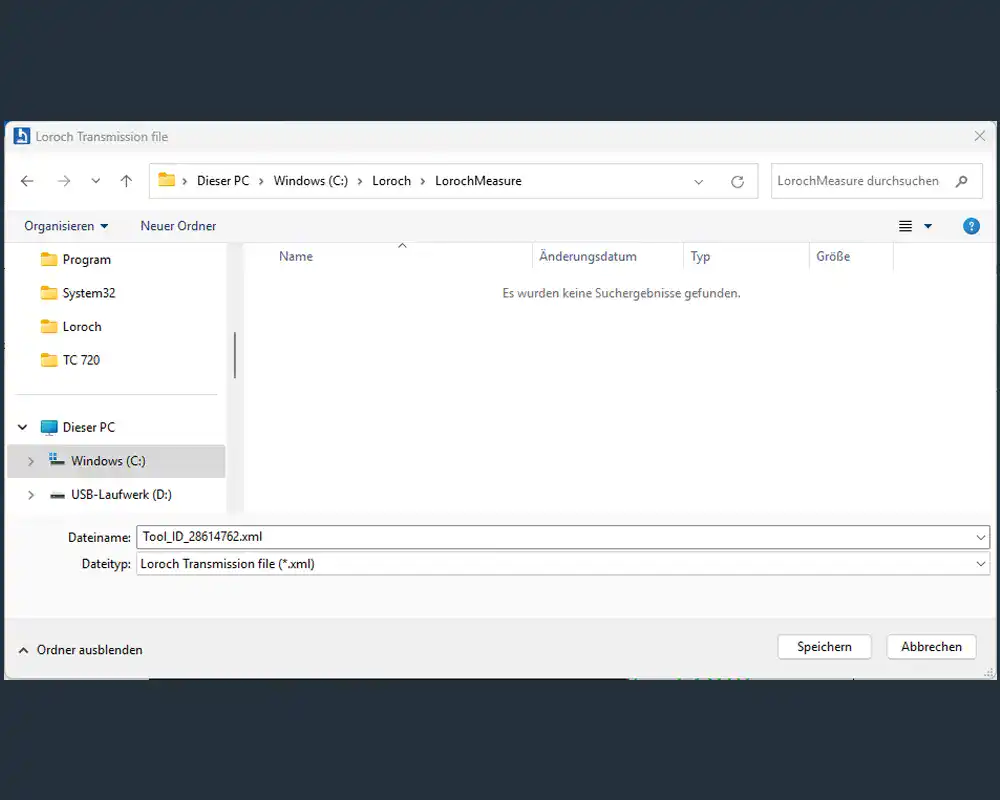Image resolution: width=1000 pixels, height=800 pixels.
Task: Select USB-Laufwerk (D:) in tree
Action: coord(121,495)
